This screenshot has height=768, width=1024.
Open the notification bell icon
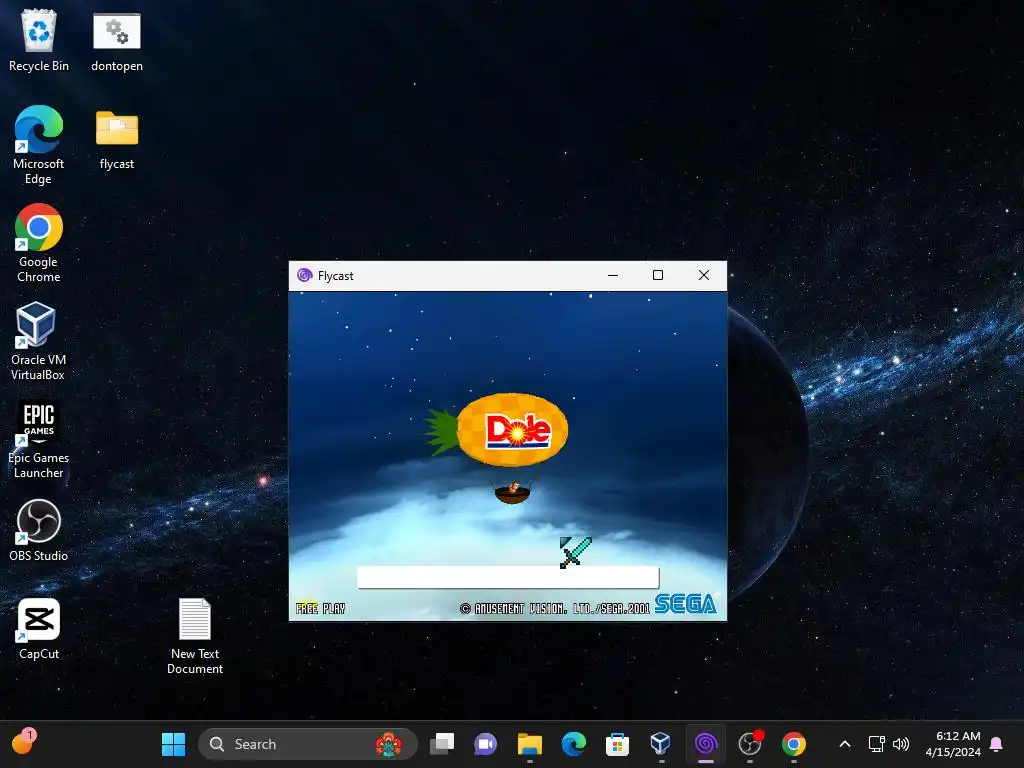click(997, 744)
